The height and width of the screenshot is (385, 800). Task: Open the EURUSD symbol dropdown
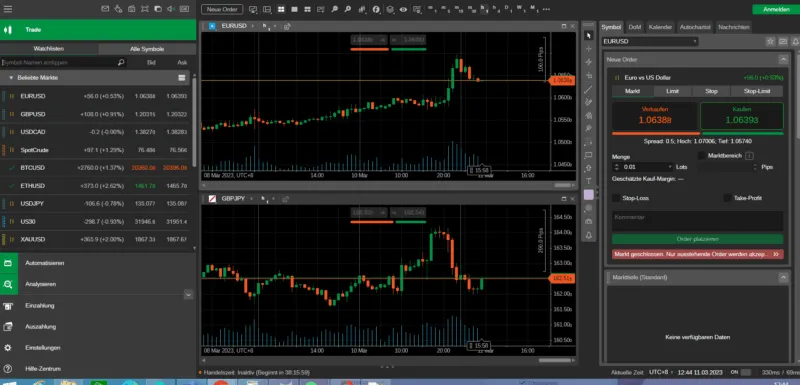point(650,41)
